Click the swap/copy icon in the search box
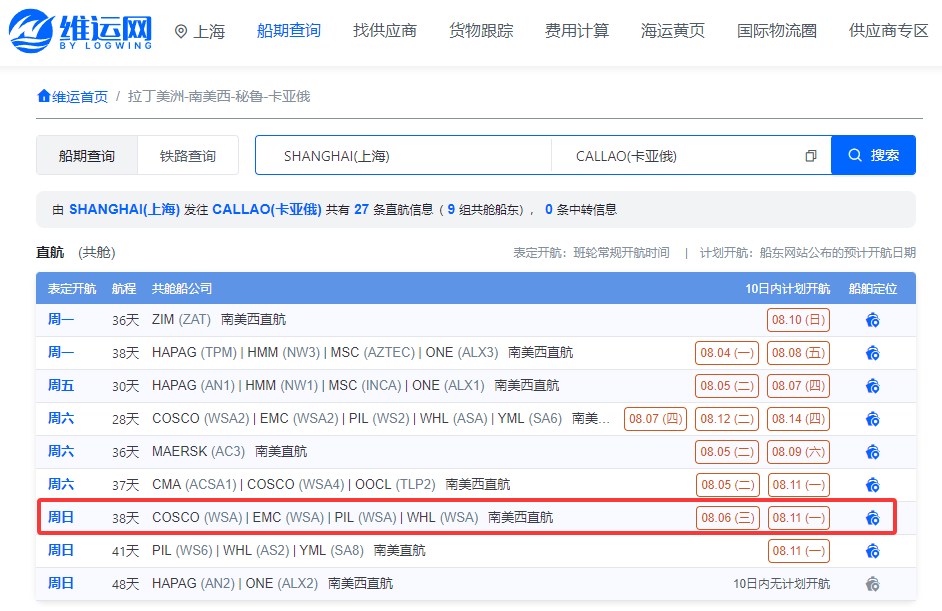 810,156
